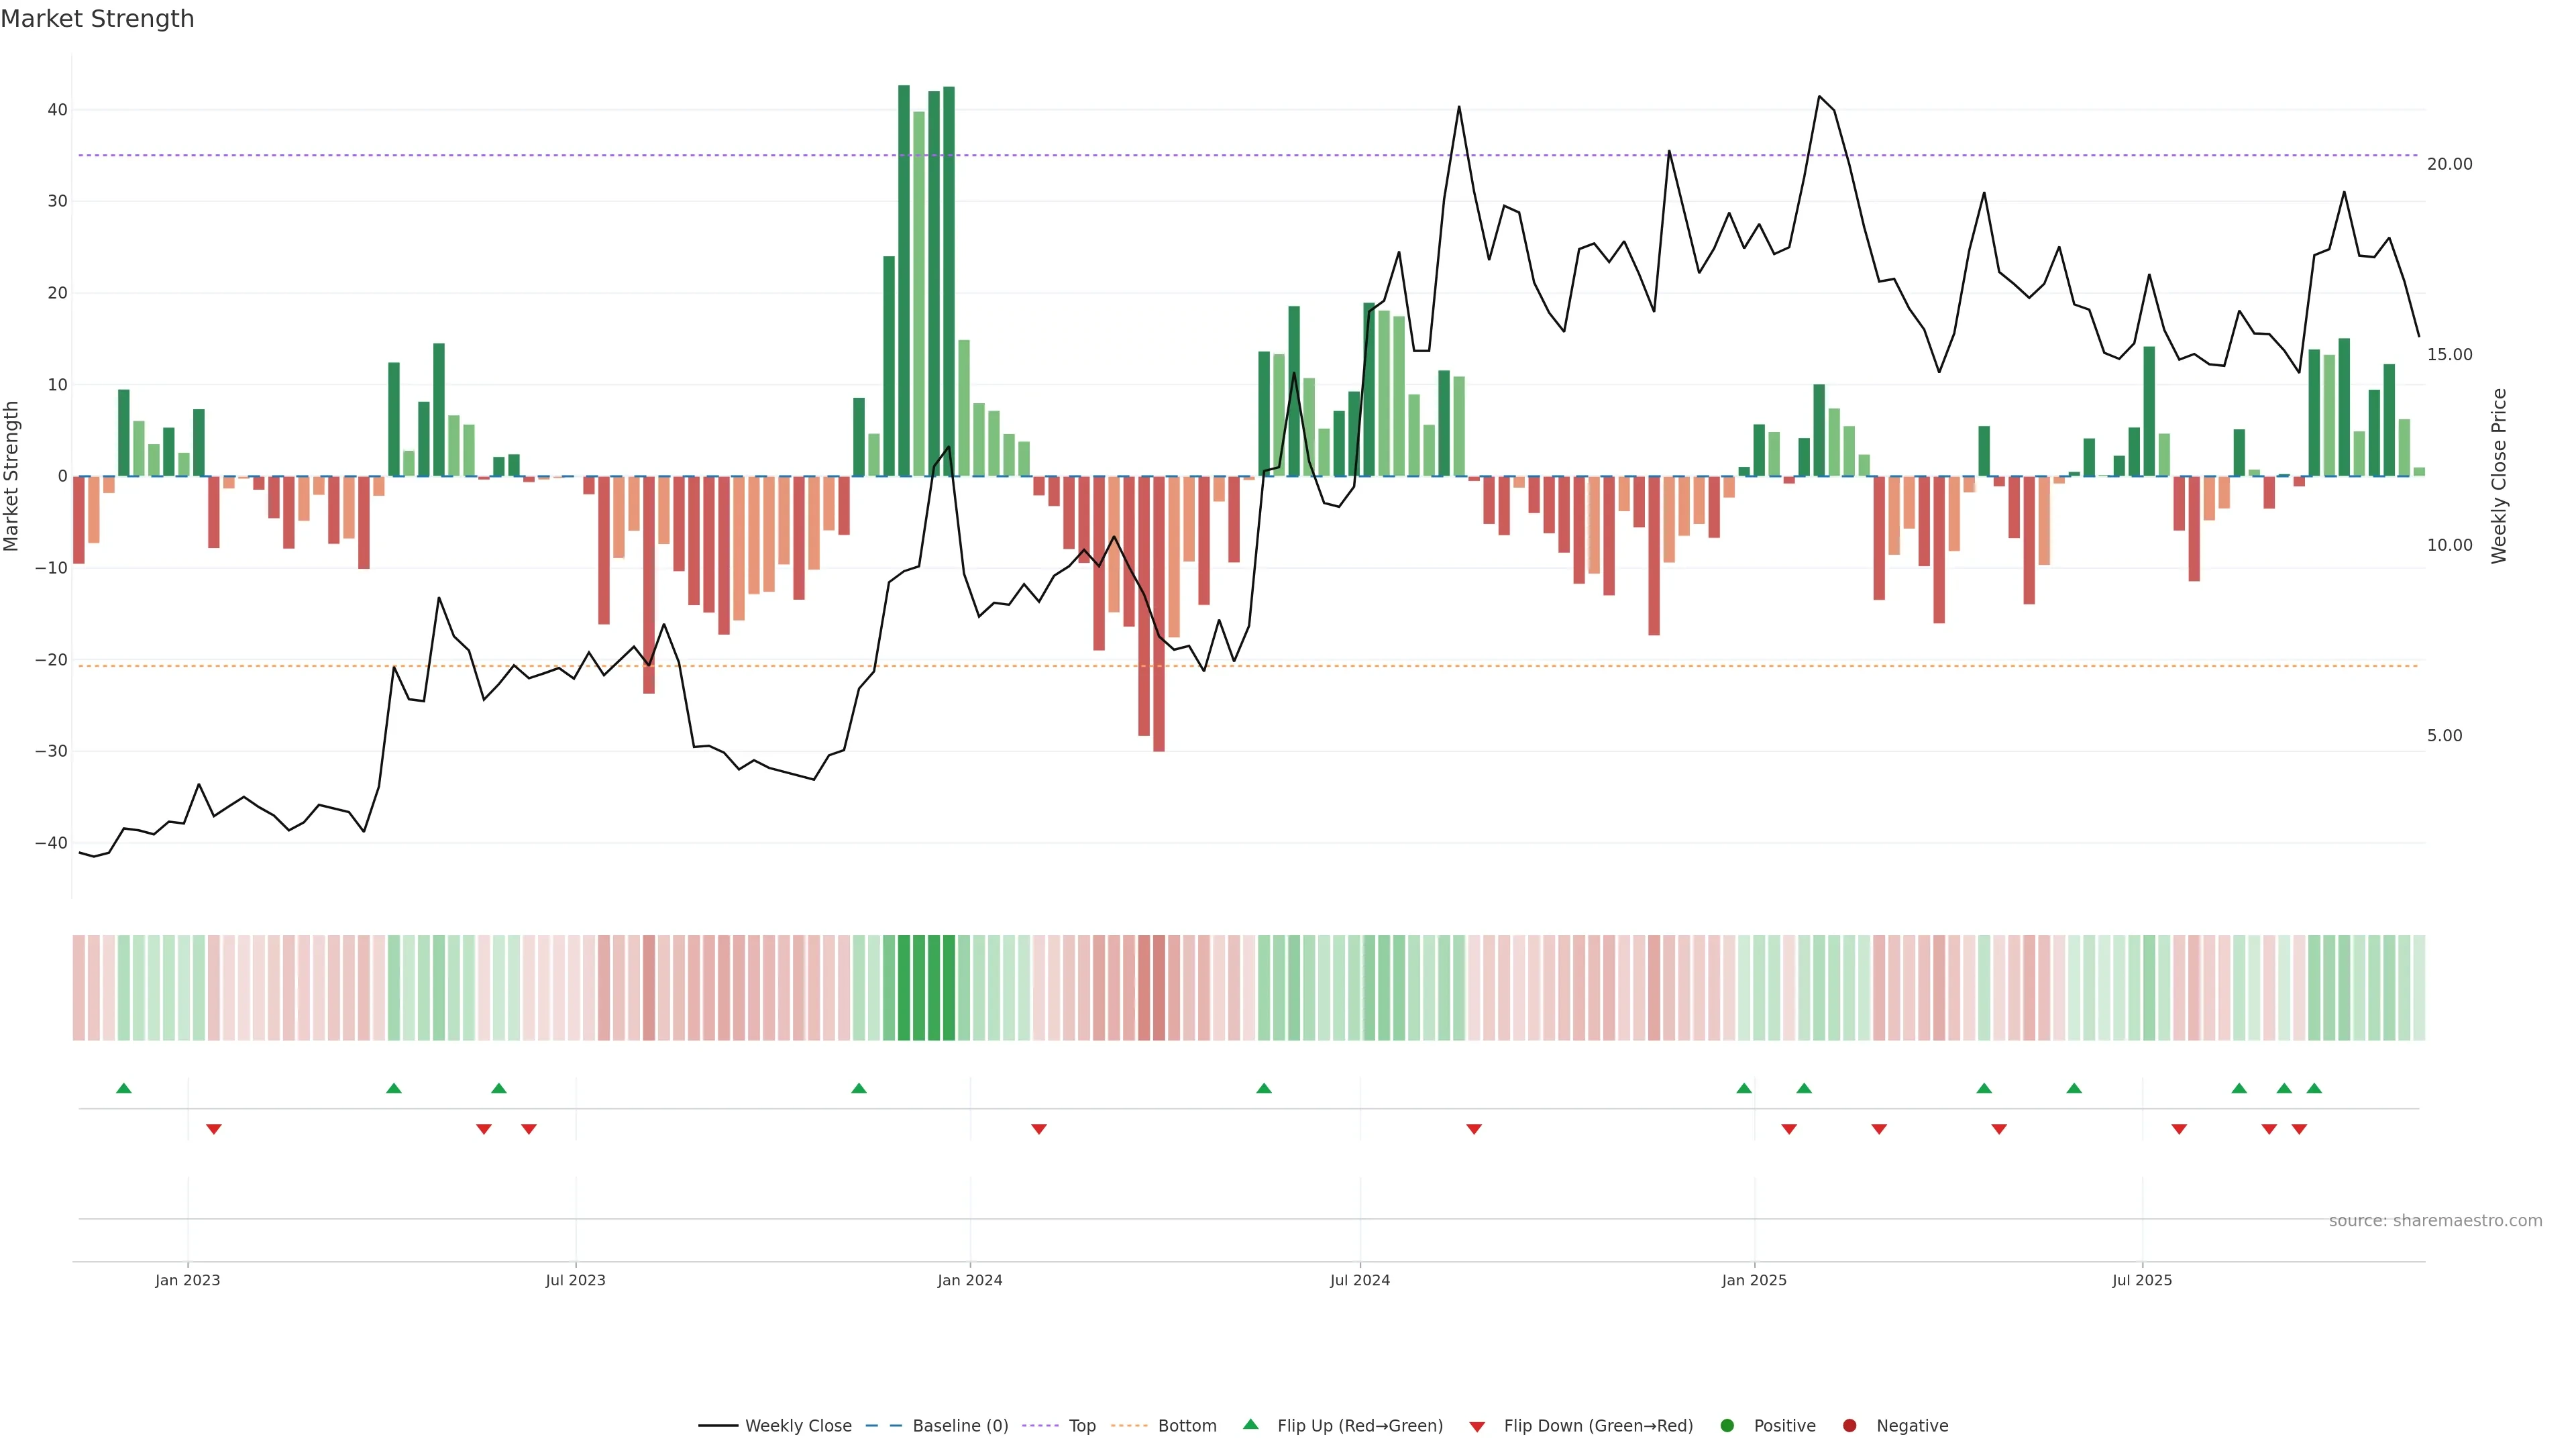Click the flip-down marker just after Jan 2024

(1039, 1129)
